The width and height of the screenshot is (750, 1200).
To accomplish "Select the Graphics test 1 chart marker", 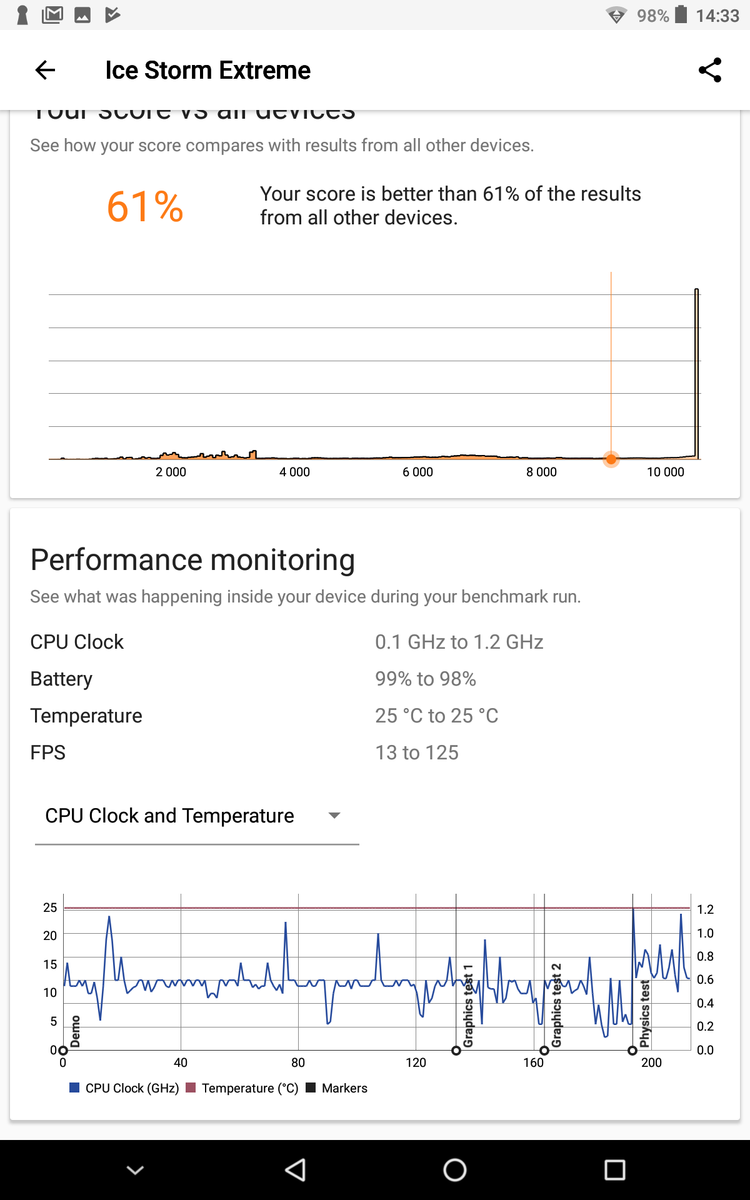I will (457, 1050).
